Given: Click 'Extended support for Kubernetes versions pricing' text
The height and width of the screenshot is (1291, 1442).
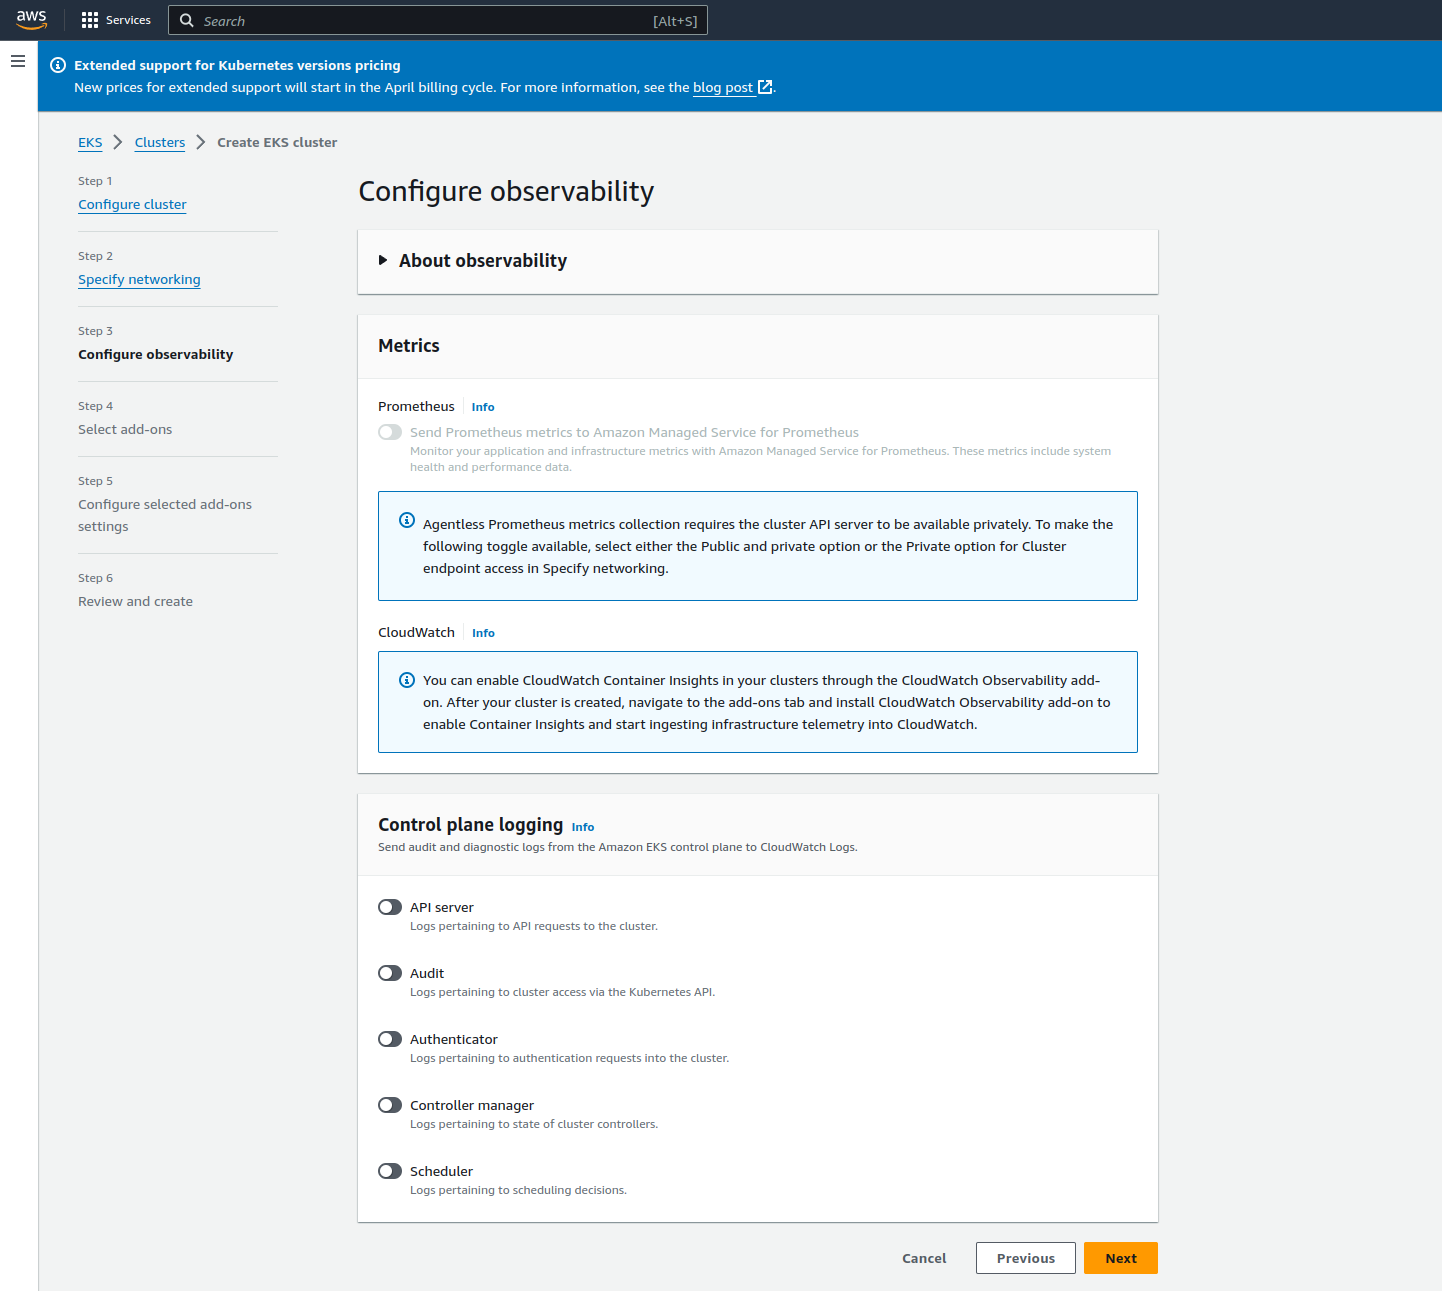Looking at the screenshot, I should pyautogui.click(x=237, y=65).
